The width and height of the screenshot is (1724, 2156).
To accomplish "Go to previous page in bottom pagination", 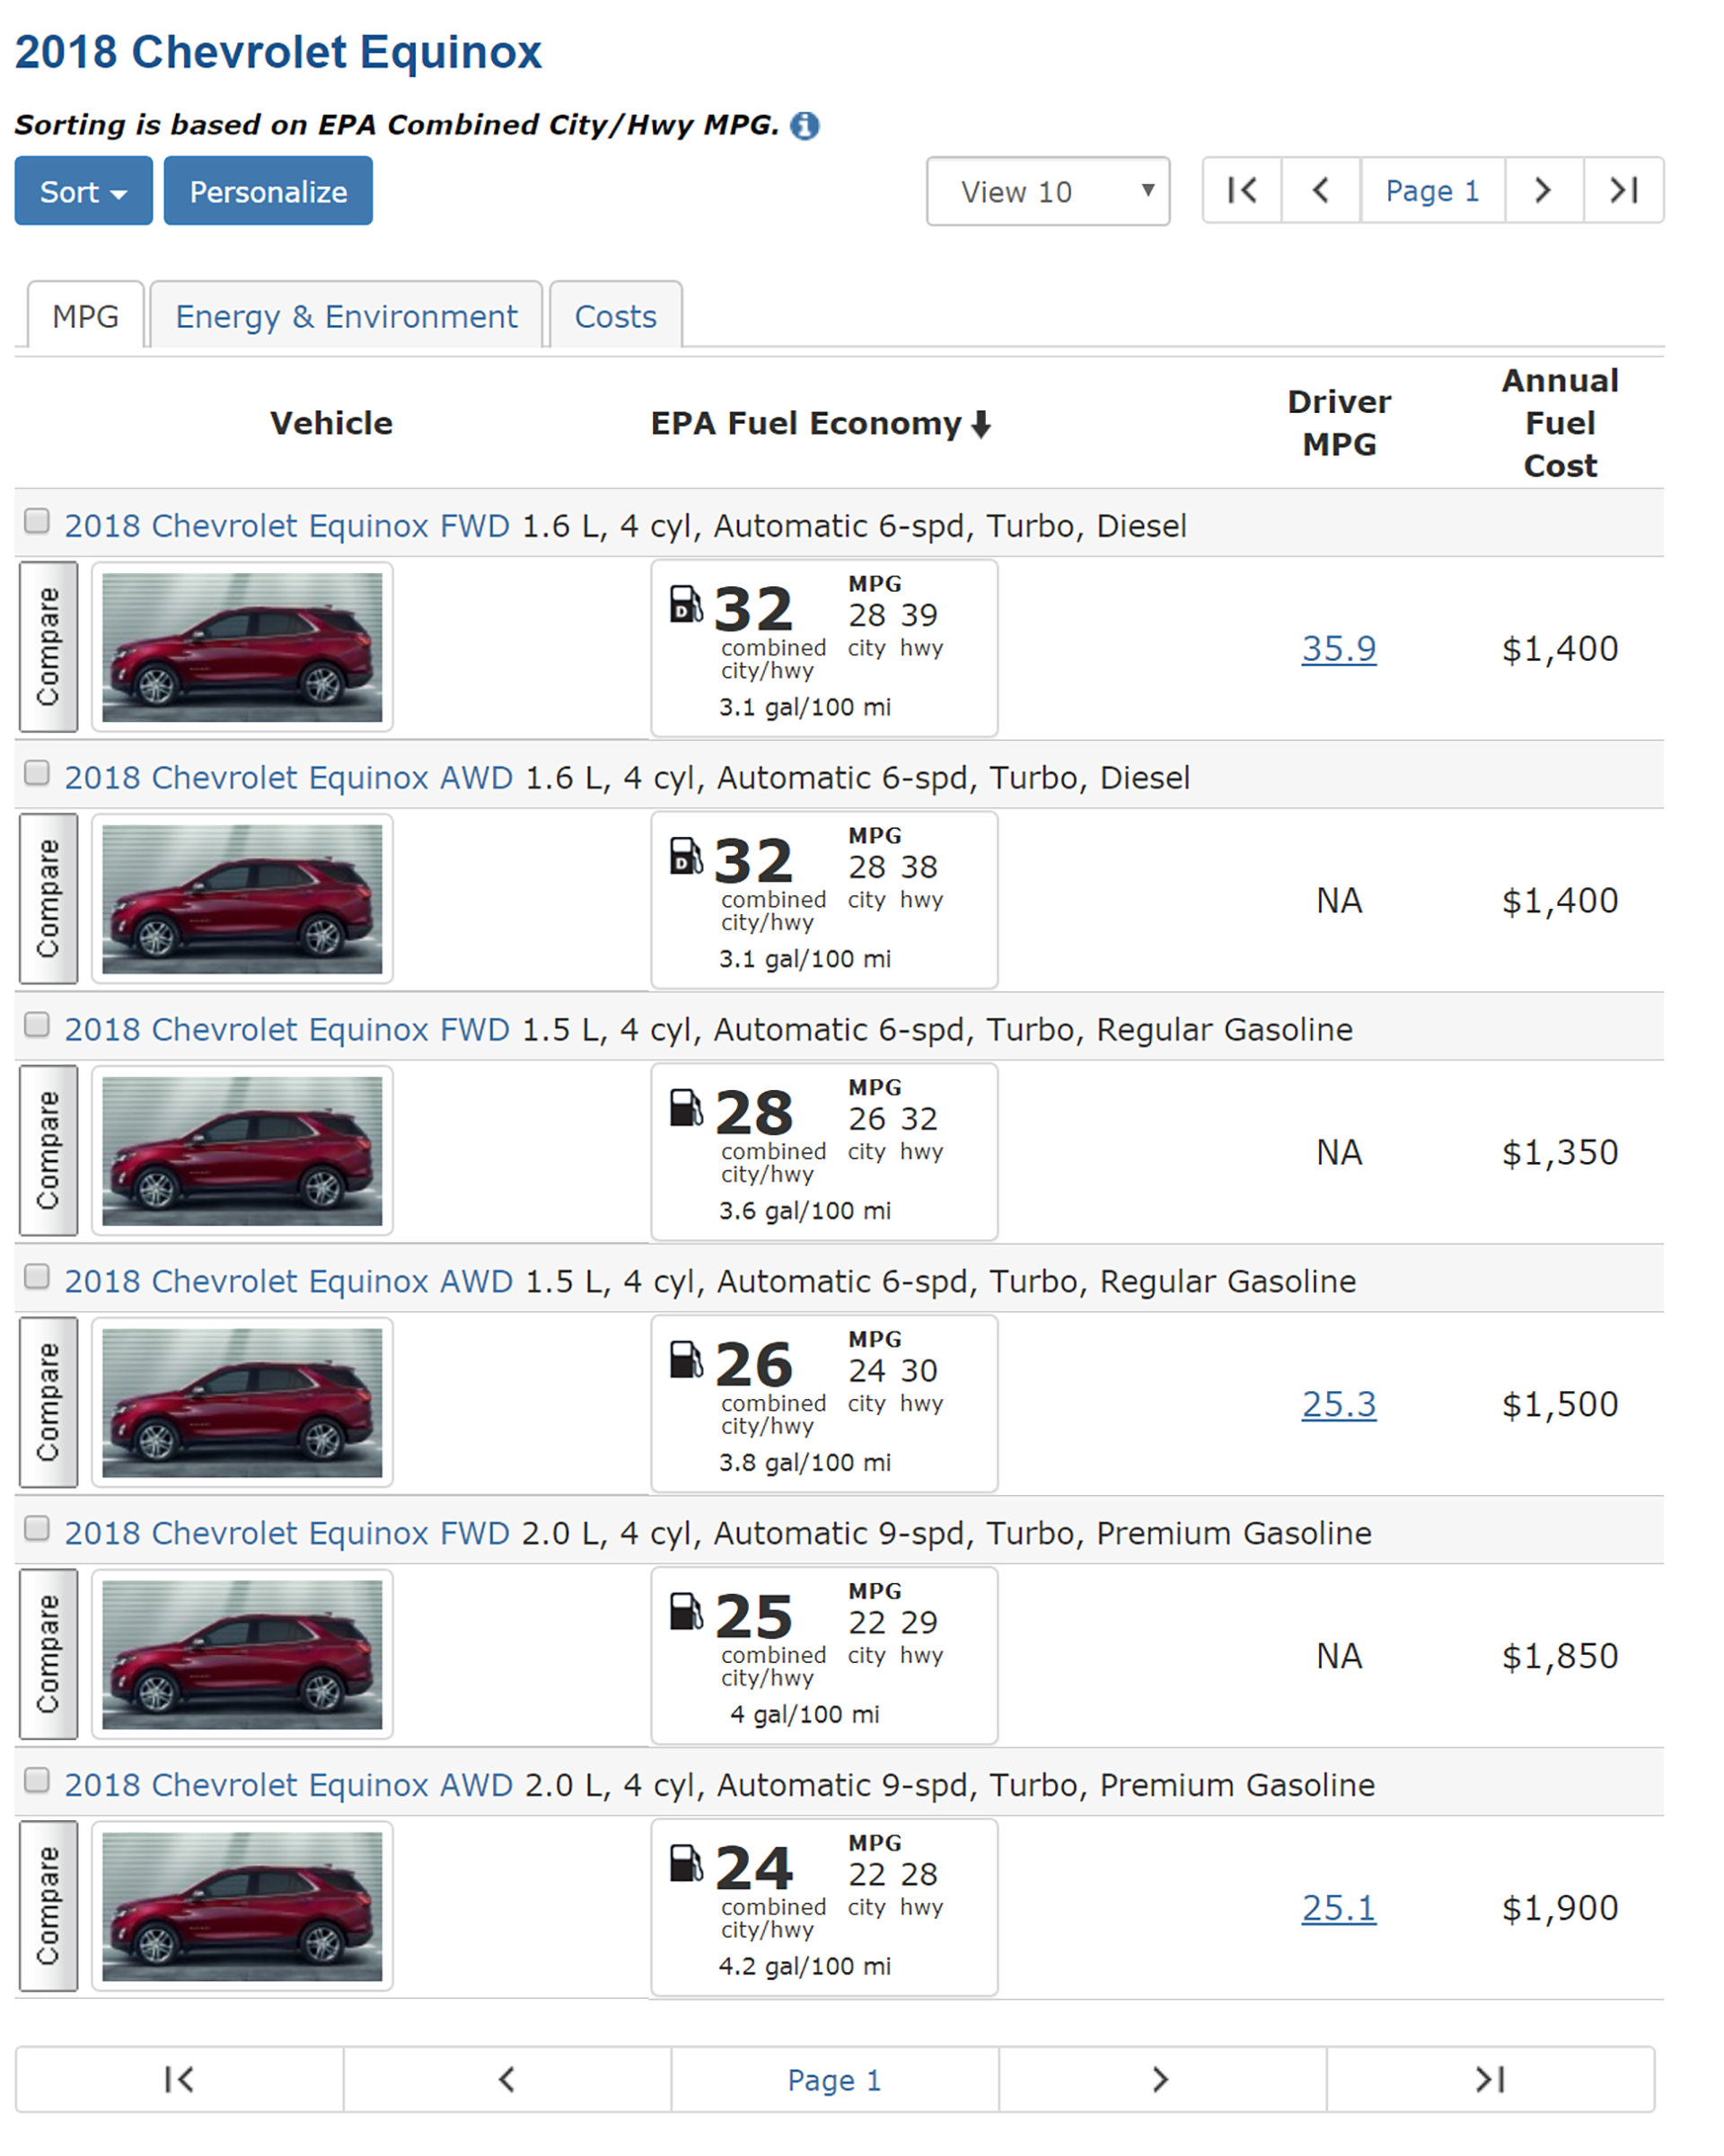I will [x=507, y=2080].
